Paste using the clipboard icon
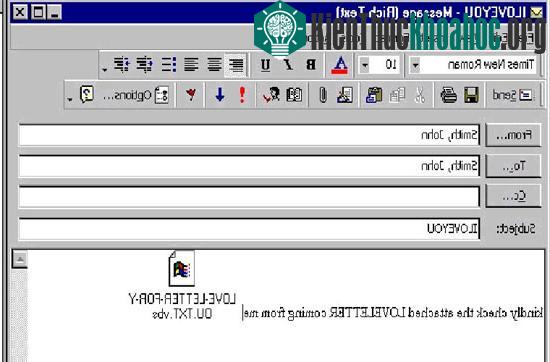 pyautogui.click(x=374, y=95)
